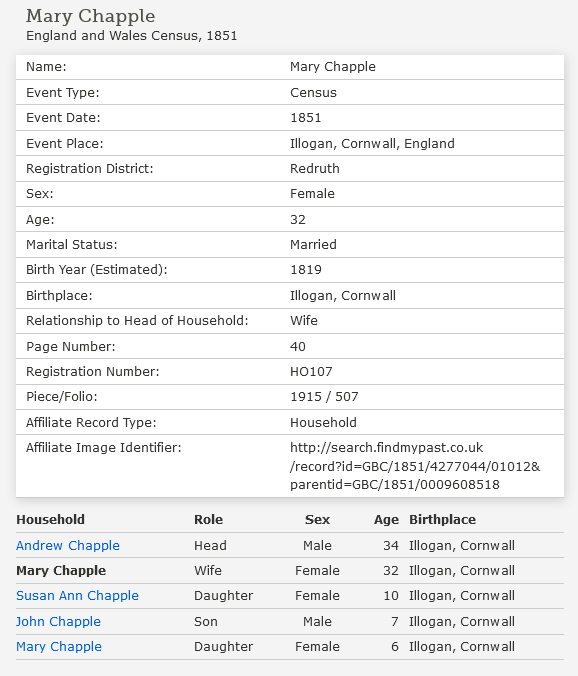The image size is (578, 676).
Task: Click the bold Mary Chapple household row
Action: (x=290, y=570)
